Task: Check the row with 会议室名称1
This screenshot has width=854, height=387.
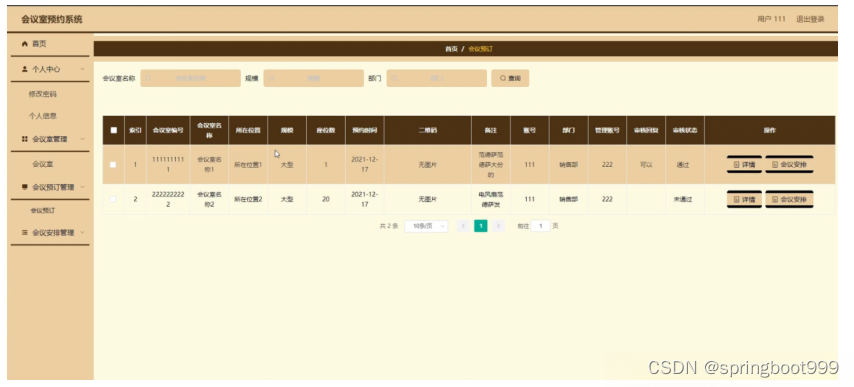Action: point(113,164)
